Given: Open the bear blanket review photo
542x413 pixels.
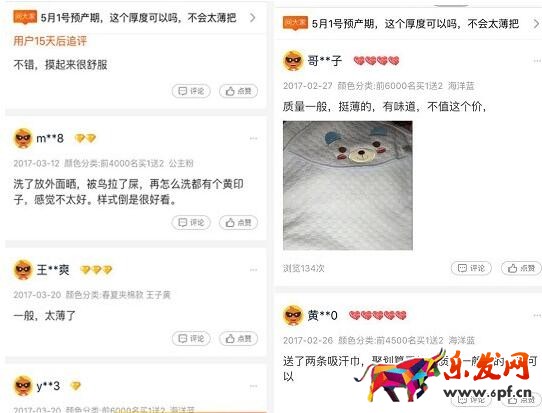Looking at the screenshot, I should point(348,185).
